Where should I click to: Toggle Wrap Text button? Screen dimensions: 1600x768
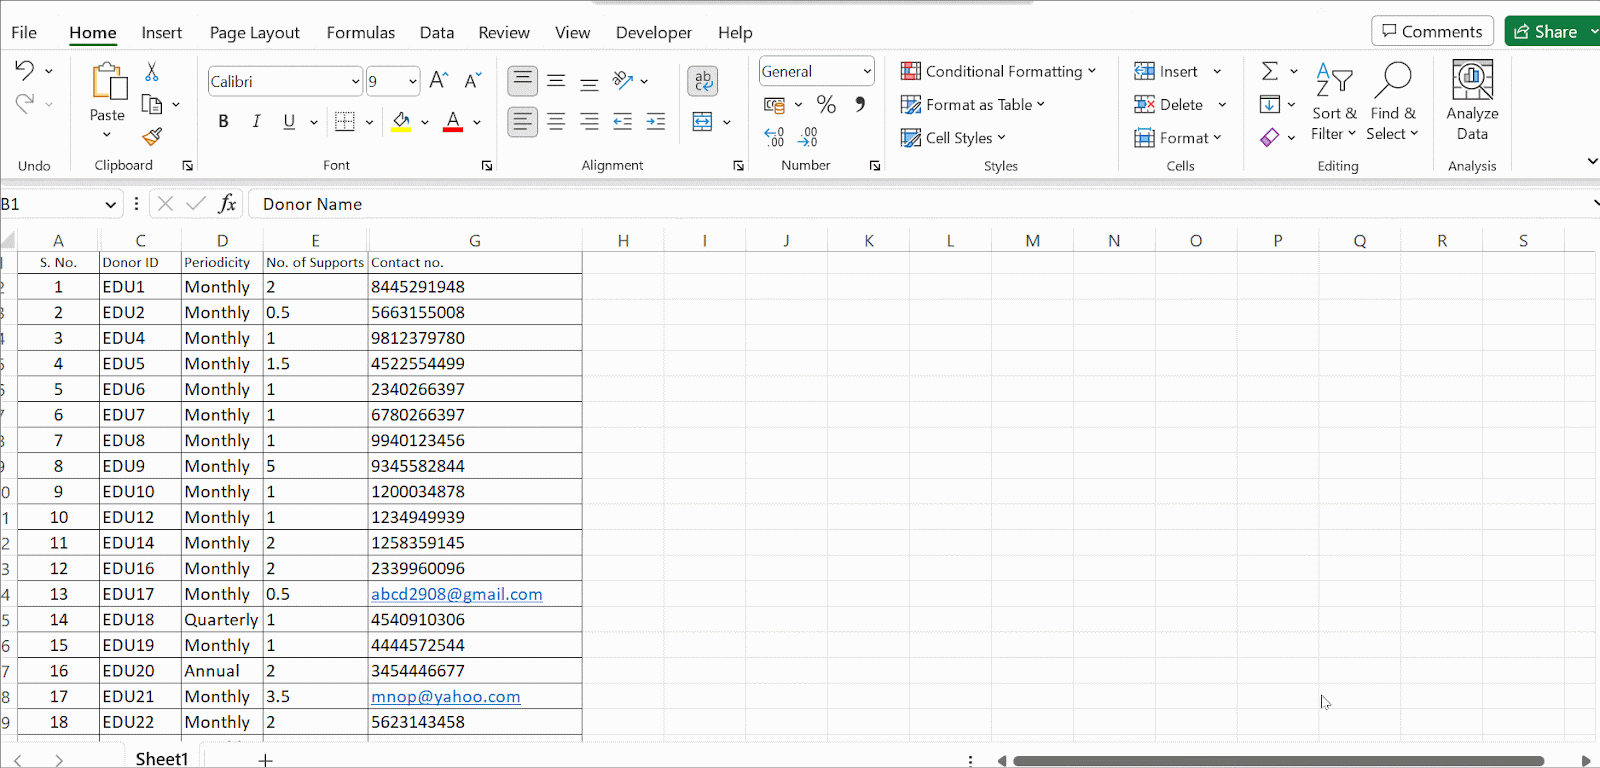[703, 81]
